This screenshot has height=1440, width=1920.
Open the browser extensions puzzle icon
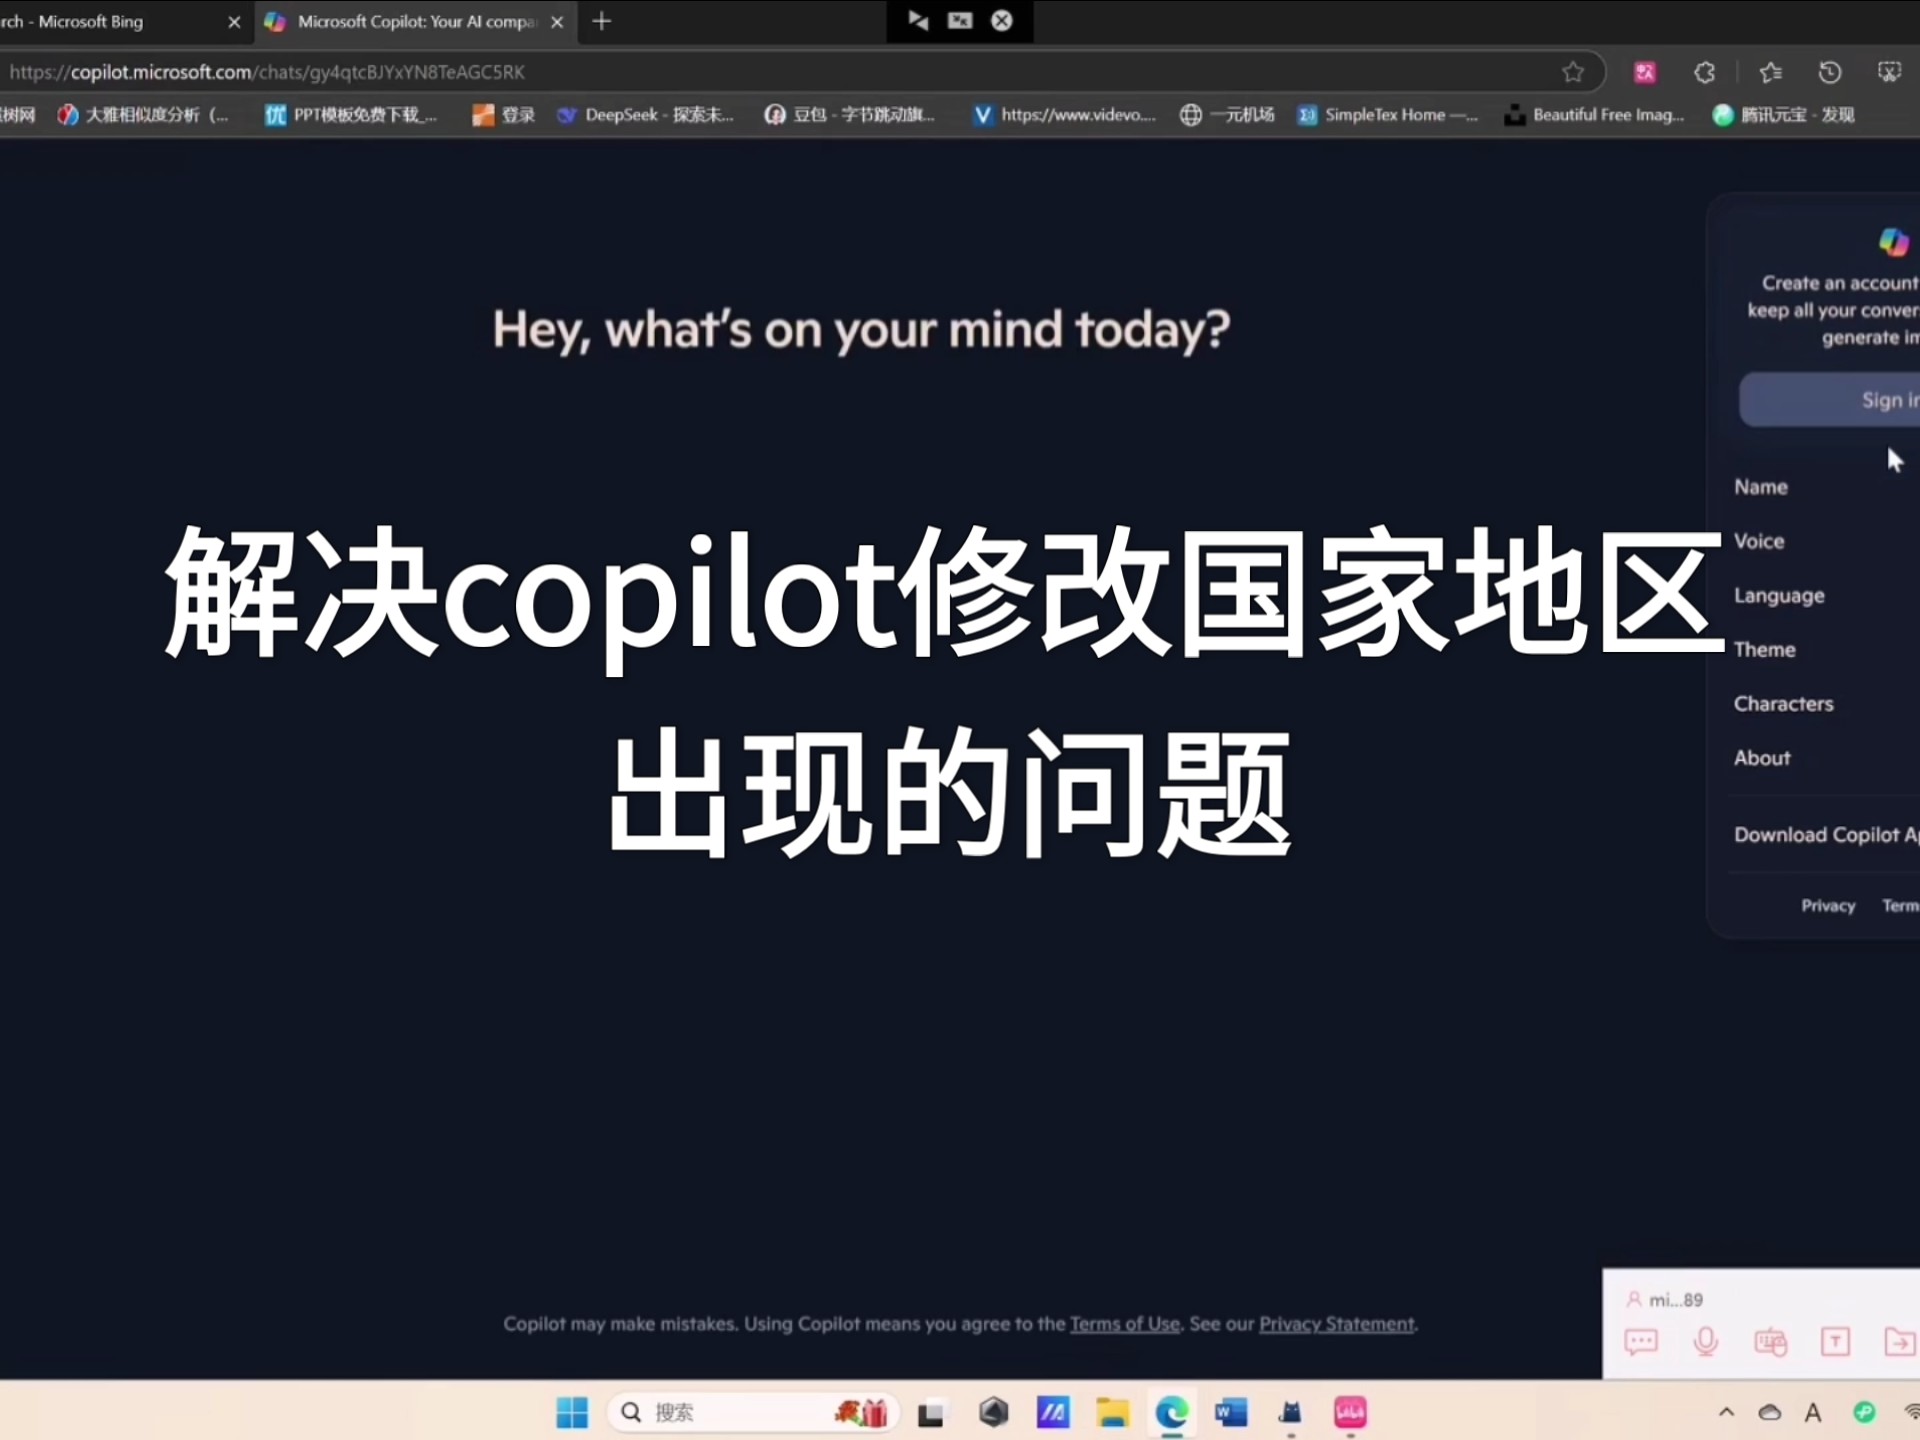1705,72
